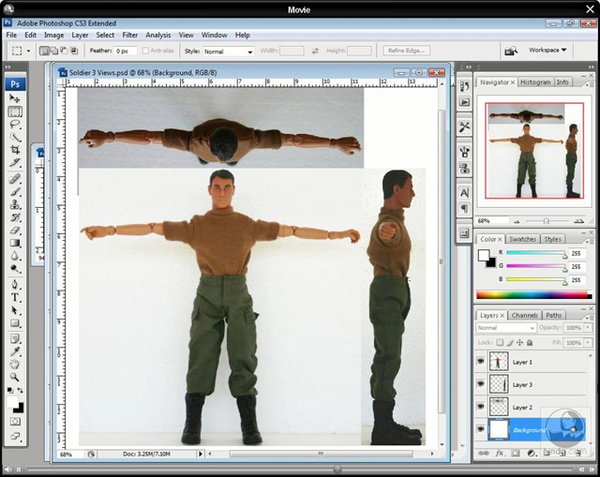The image size is (600, 477).
Task: Toggle Quick Mask mode
Action: click(x=15, y=422)
